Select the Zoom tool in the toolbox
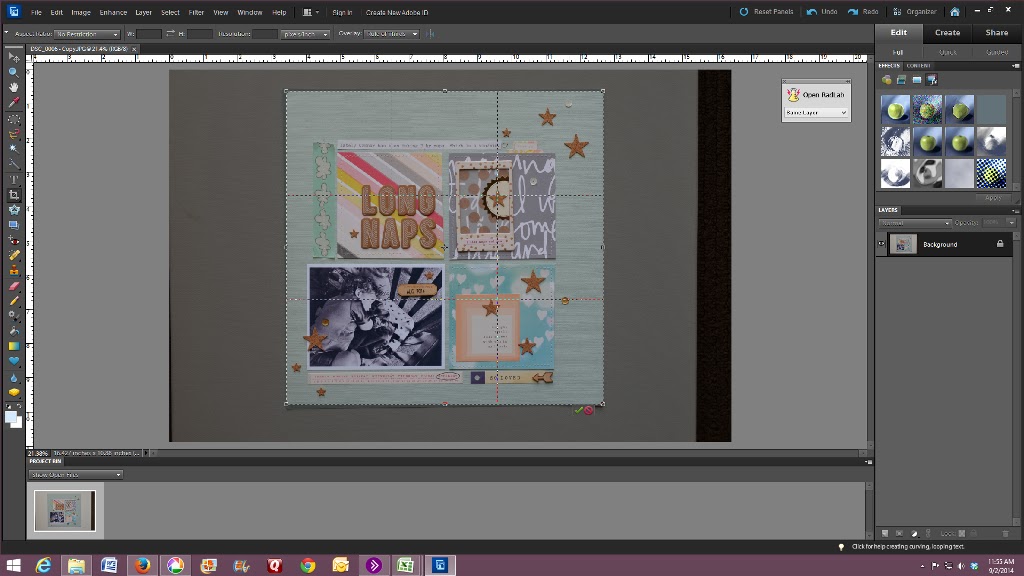This screenshot has height=576, width=1024. point(14,72)
